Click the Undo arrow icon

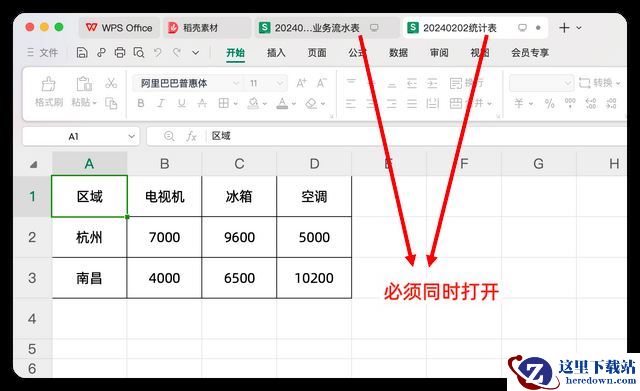(x=158, y=53)
